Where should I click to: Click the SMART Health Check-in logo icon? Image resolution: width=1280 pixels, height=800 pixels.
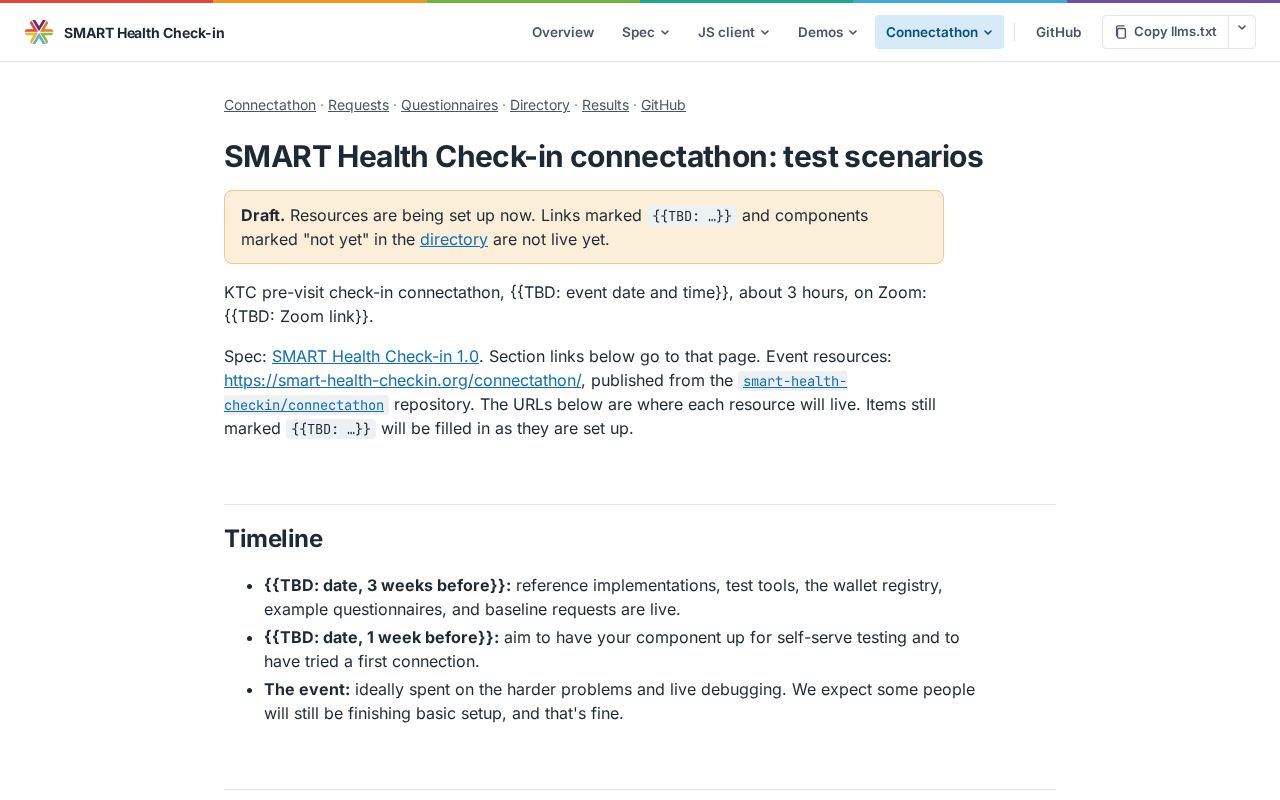point(39,32)
